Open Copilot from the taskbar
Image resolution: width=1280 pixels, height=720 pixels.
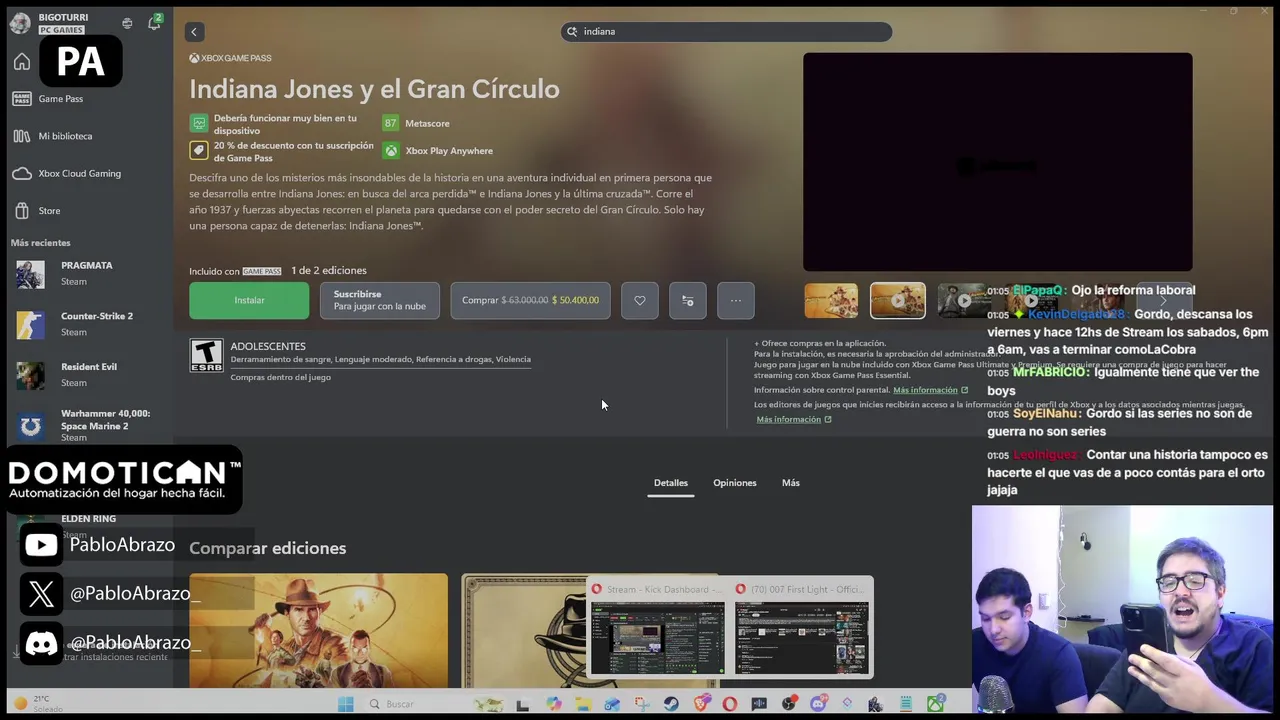pyautogui.click(x=553, y=704)
